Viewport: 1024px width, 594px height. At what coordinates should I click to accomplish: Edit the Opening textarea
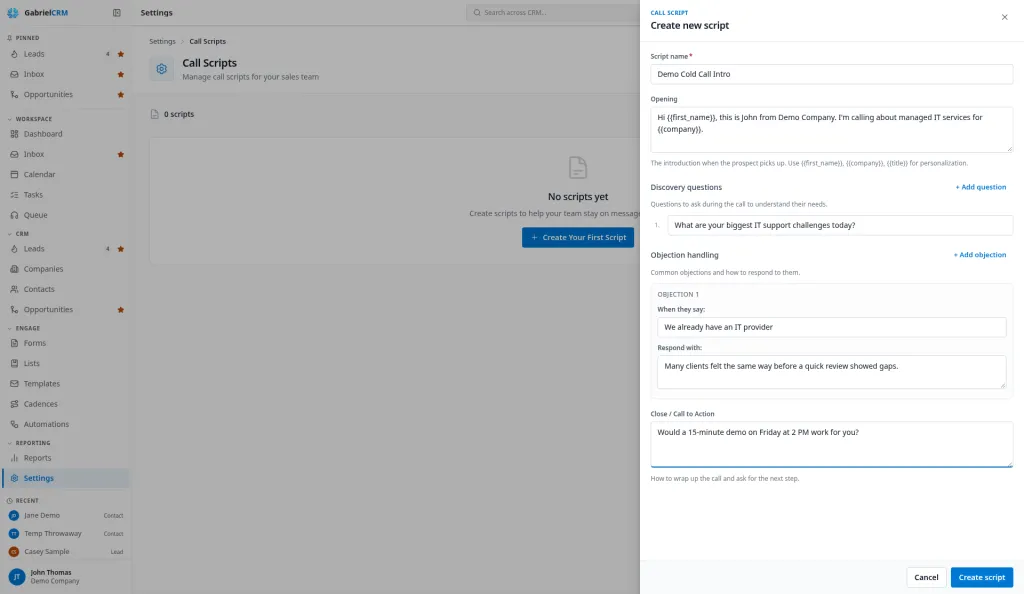pos(831,130)
